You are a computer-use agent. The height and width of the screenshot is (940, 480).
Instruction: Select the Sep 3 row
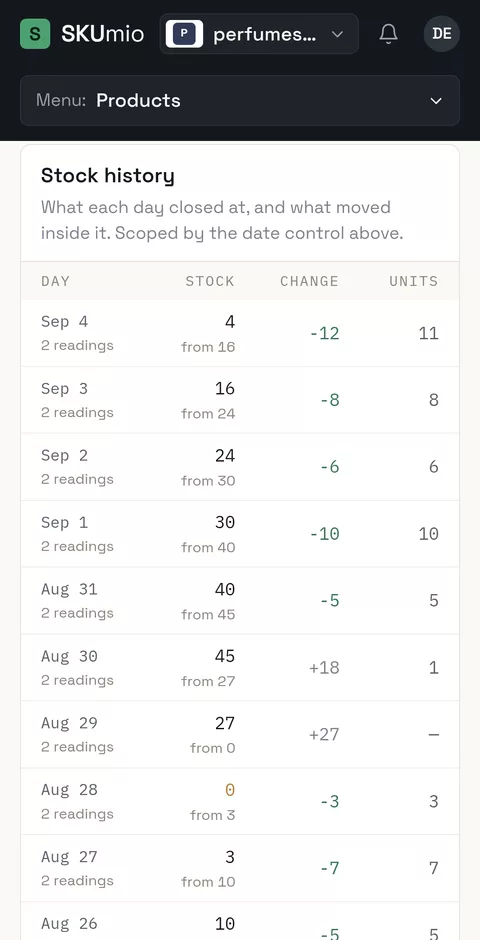240,400
